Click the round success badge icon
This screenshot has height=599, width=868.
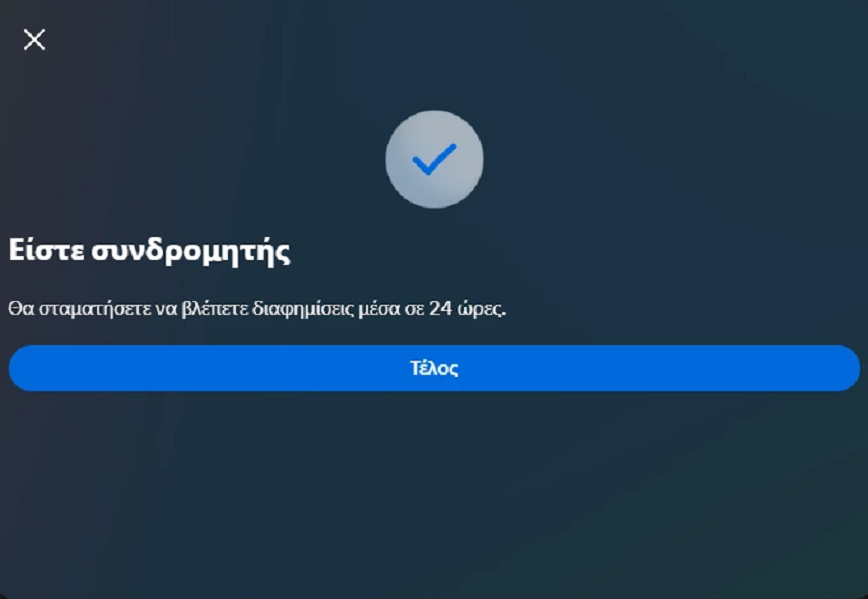[435, 159]
